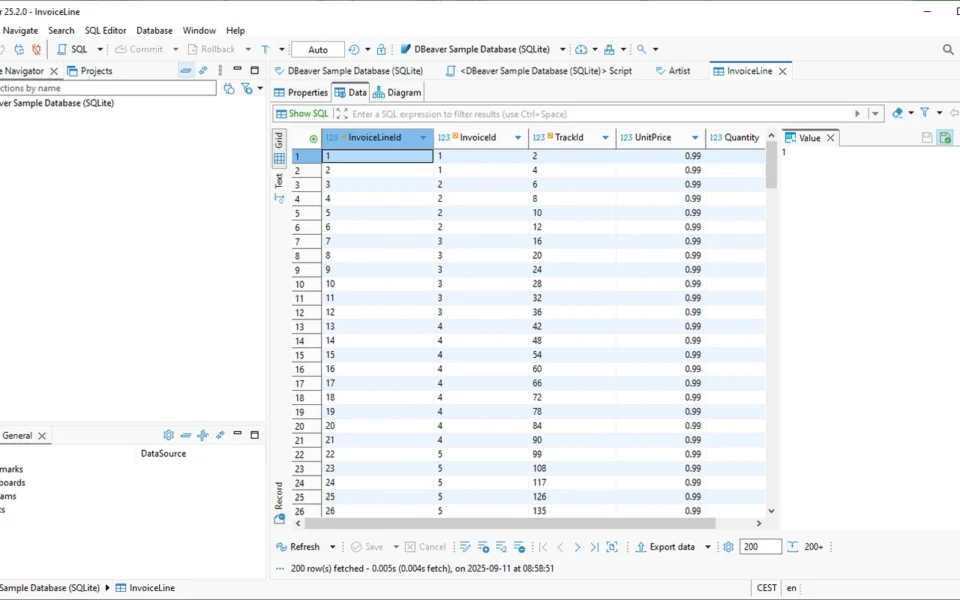
Task: Calculate total row count 200+
Action: click(806, 547)
